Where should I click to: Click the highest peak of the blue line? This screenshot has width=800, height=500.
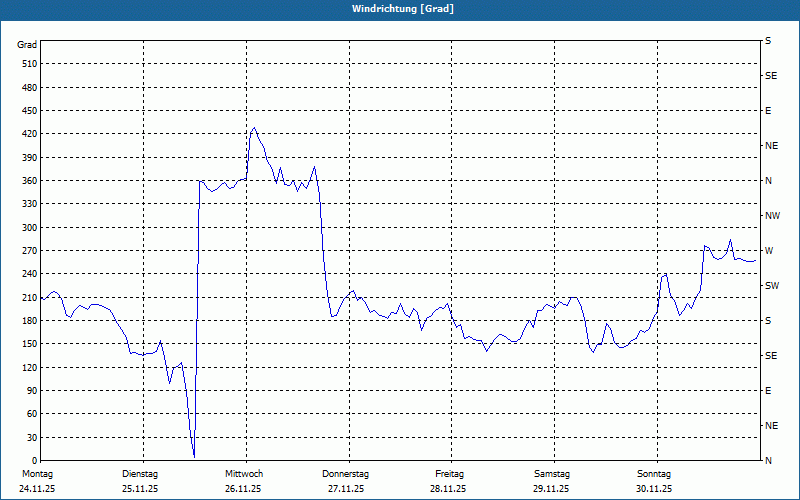[x=254, y=128]
